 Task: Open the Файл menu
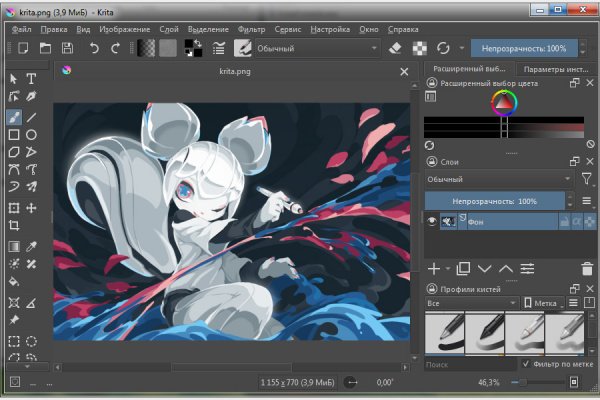pos(21,29)
